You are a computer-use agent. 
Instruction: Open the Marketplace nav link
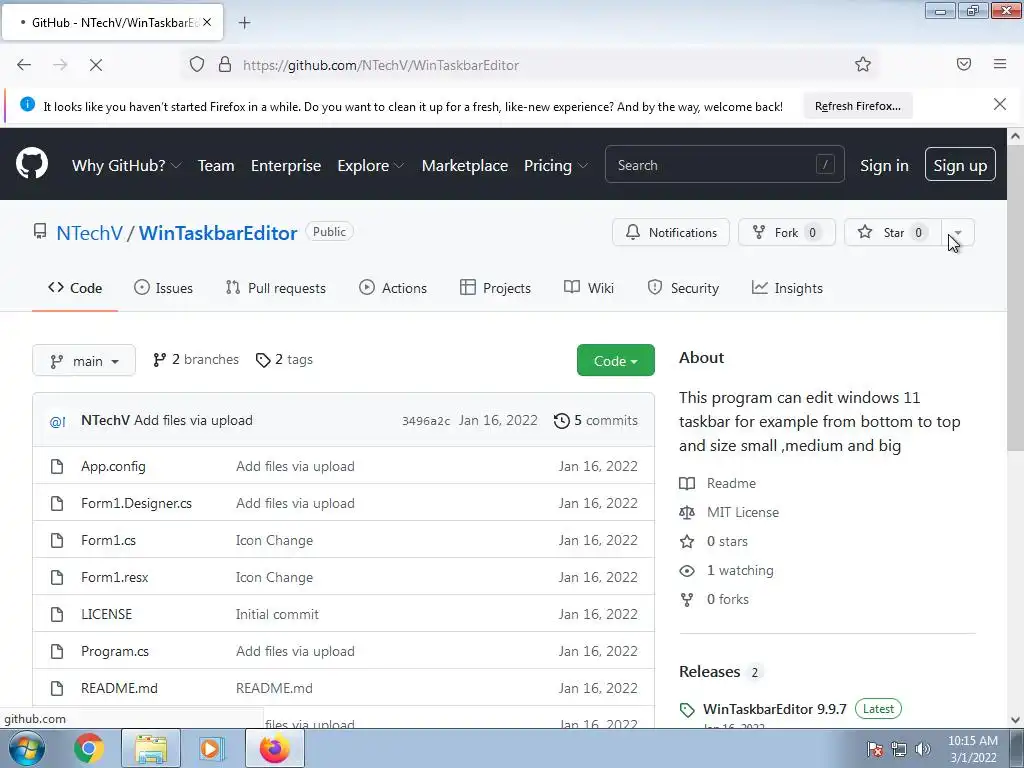tap(464, 165)
